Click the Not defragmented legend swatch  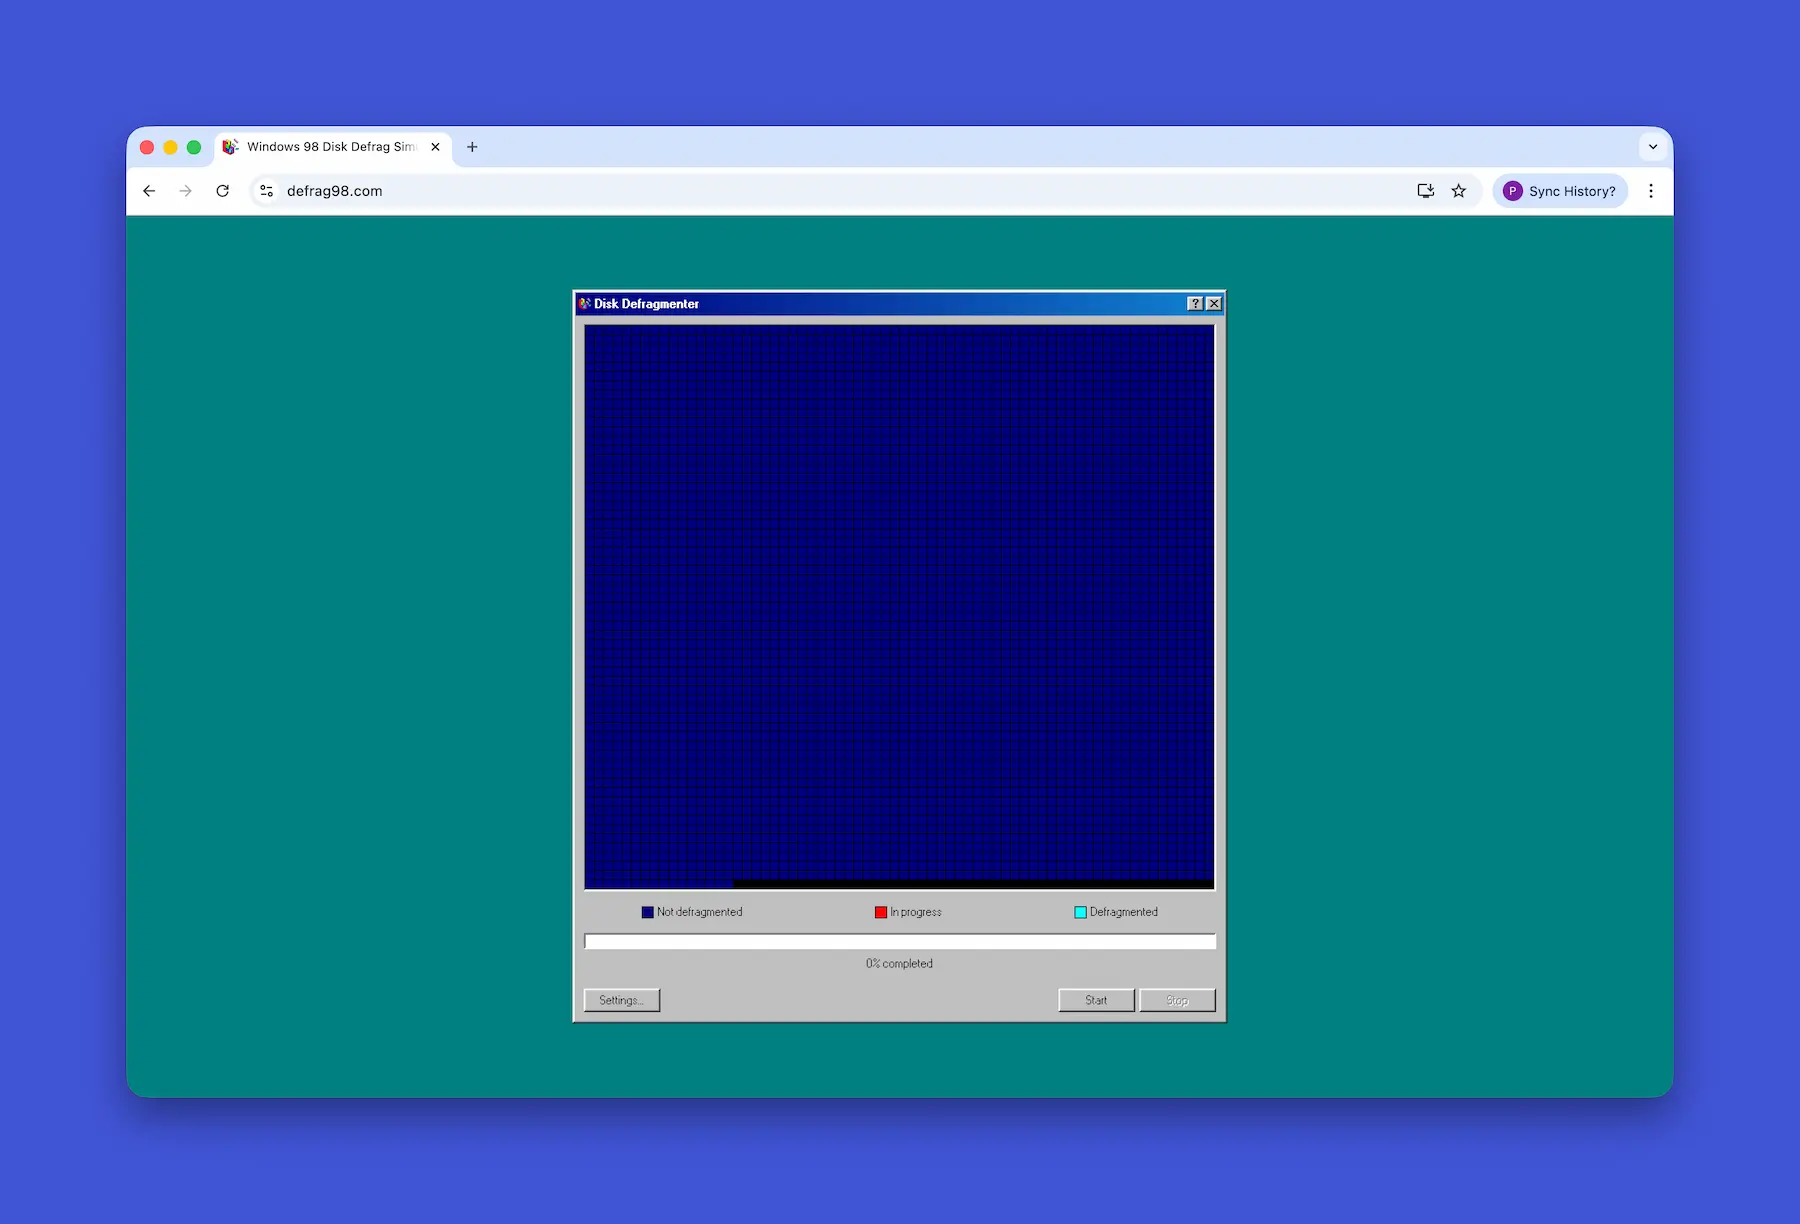[647, 911]
